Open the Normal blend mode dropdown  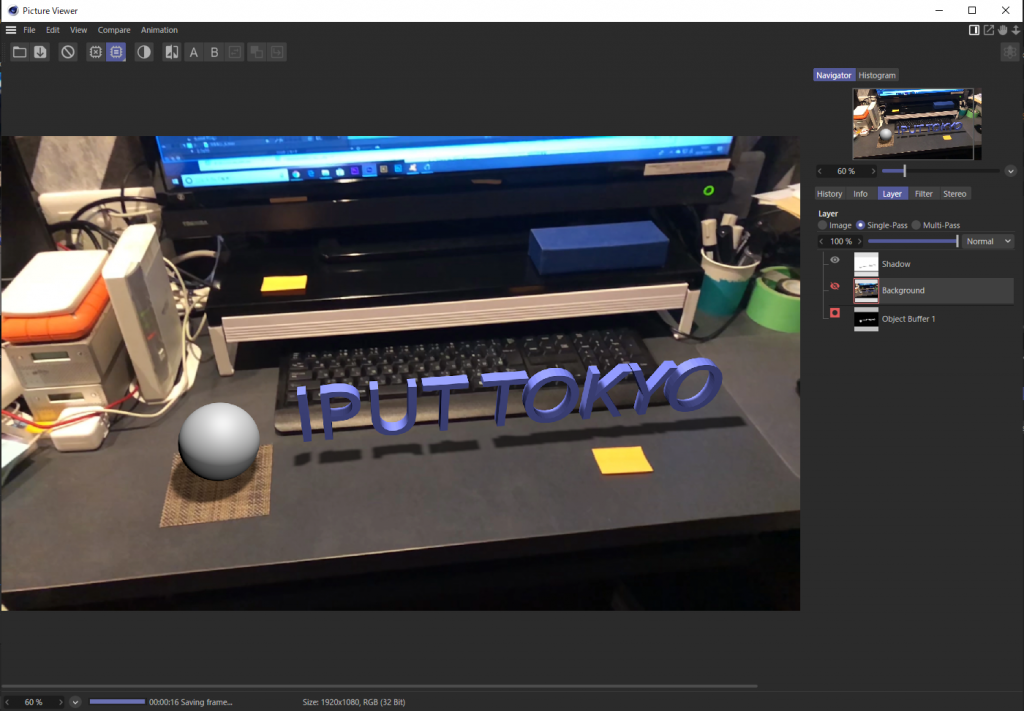point(988,241)
